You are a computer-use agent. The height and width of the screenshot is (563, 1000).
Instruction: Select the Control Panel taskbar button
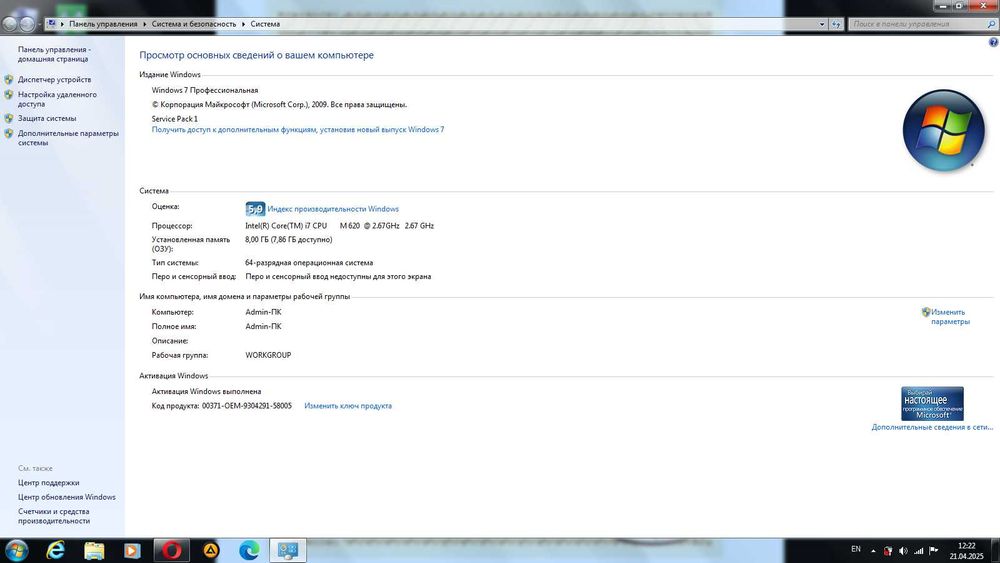(x=288, y=550)
